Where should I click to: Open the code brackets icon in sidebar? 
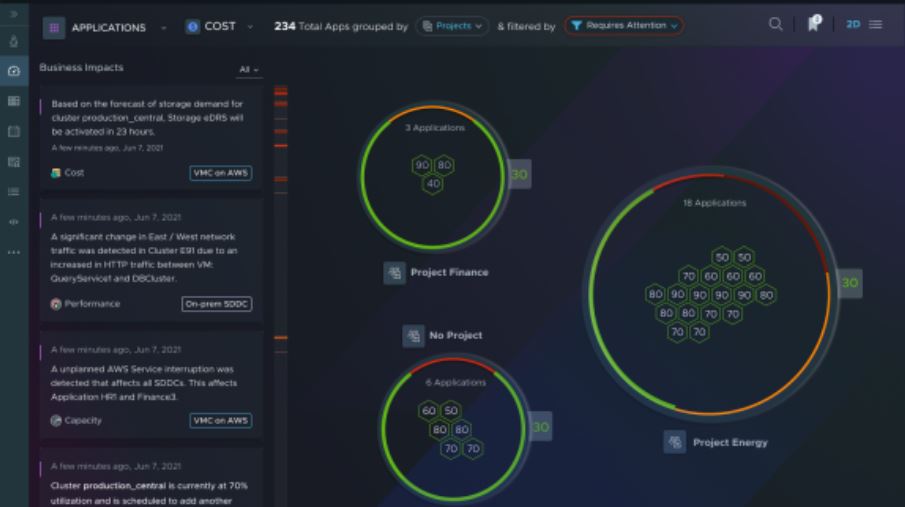click(14, 222)
